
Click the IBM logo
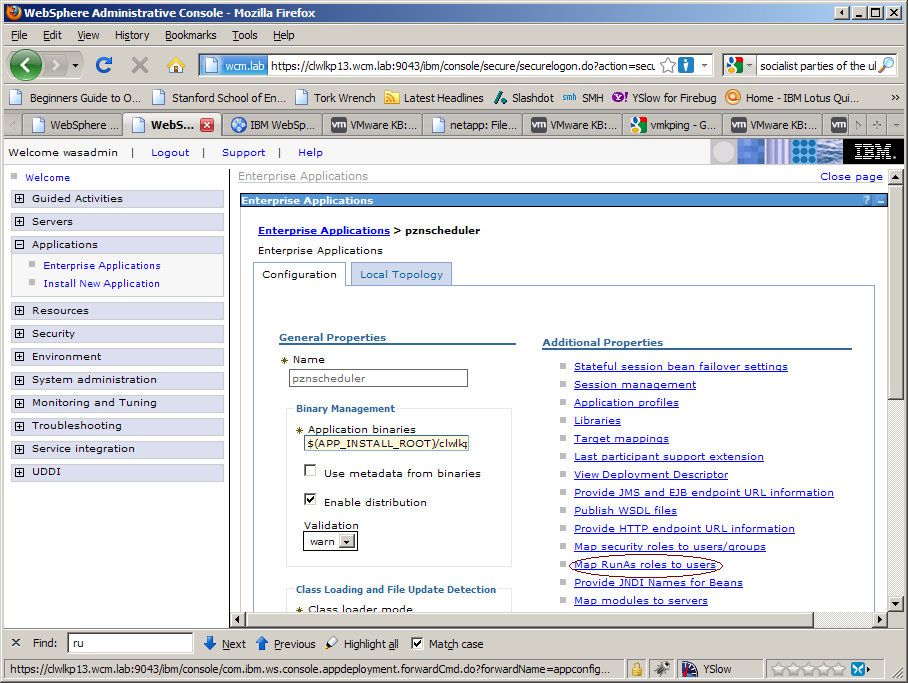point(874,152)
